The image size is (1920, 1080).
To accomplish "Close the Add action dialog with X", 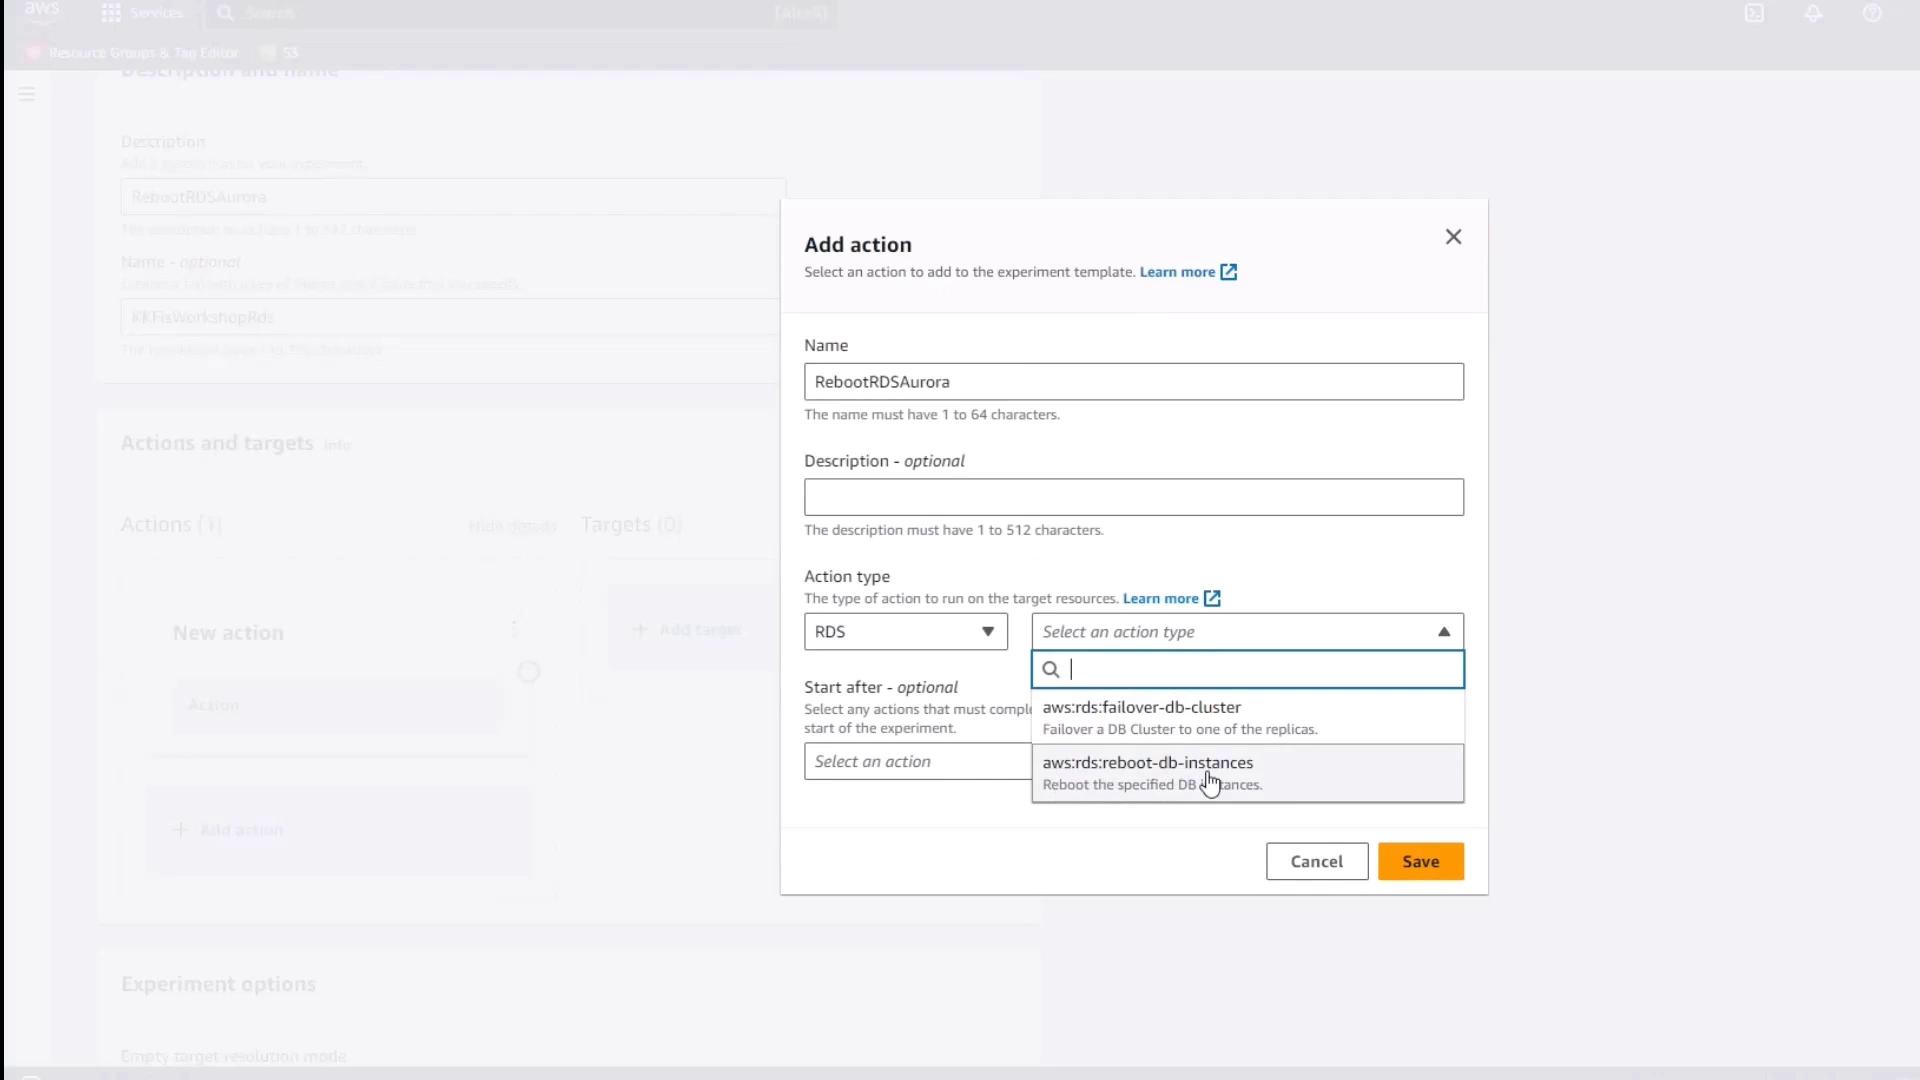I will [1453, 237].
